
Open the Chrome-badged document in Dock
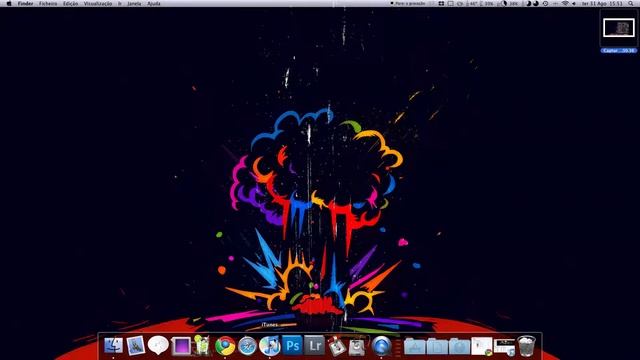pyautogui.click(x=482, y=346)
